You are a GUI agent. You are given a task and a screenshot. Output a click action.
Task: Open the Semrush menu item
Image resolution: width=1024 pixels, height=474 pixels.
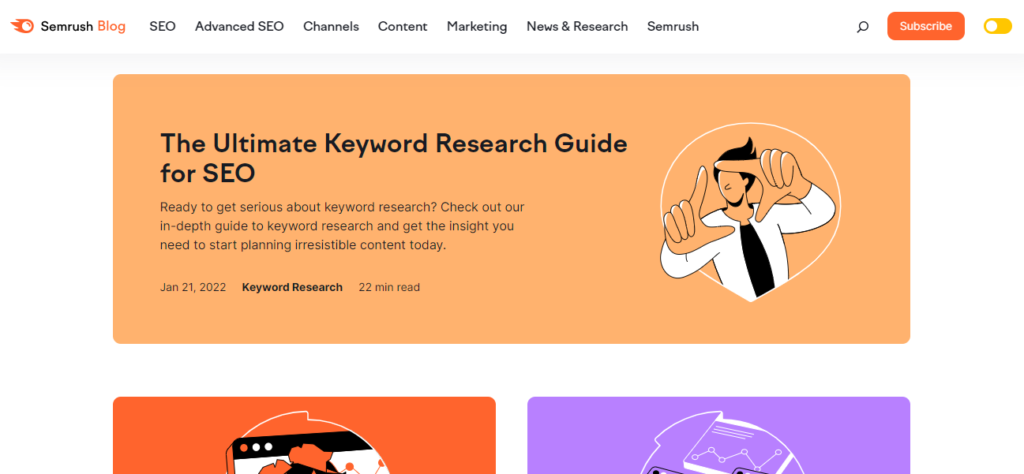coord(673,26)
